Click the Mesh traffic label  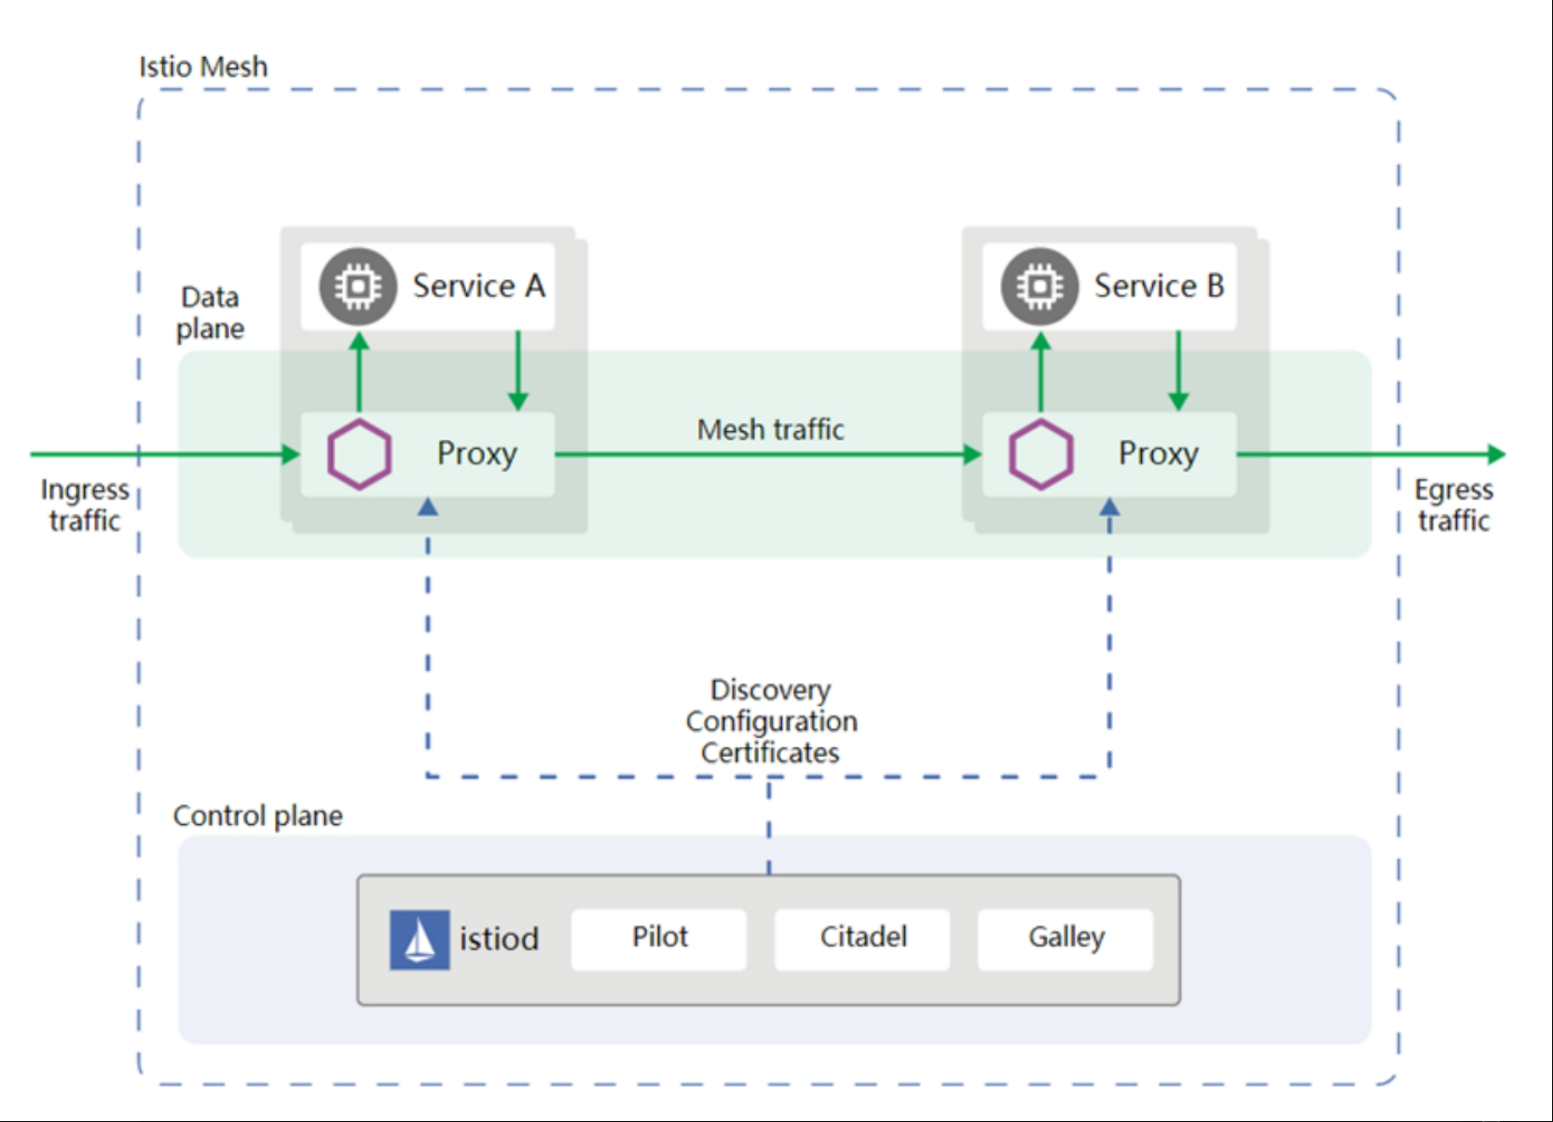[x=771, y=430]
